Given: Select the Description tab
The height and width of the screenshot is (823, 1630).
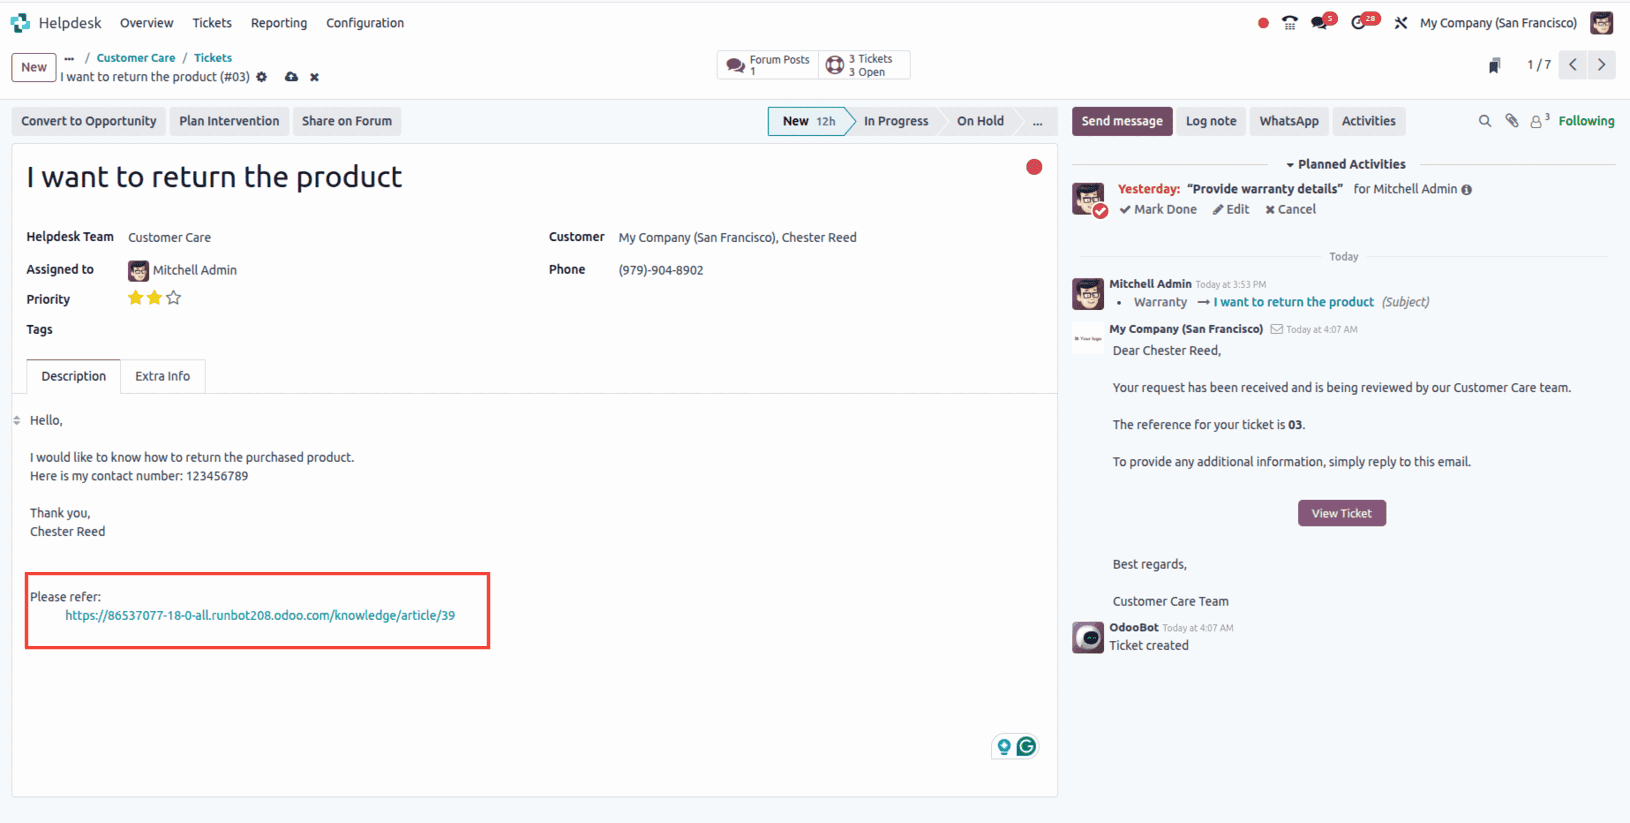Looking at the screenshot, I should coord(73,377).
